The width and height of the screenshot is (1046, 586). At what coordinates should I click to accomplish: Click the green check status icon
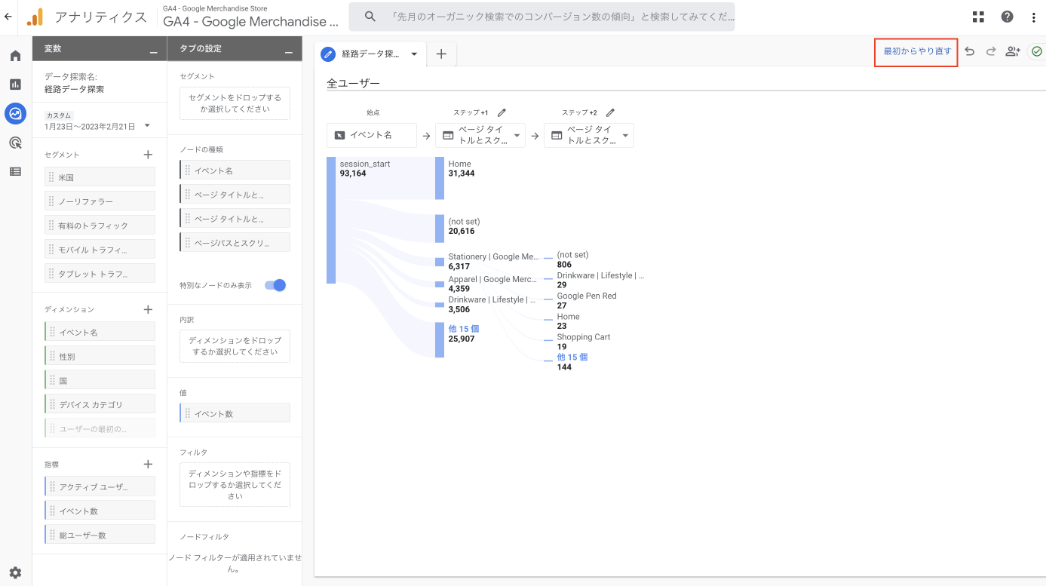click(x=1036, y=51)
